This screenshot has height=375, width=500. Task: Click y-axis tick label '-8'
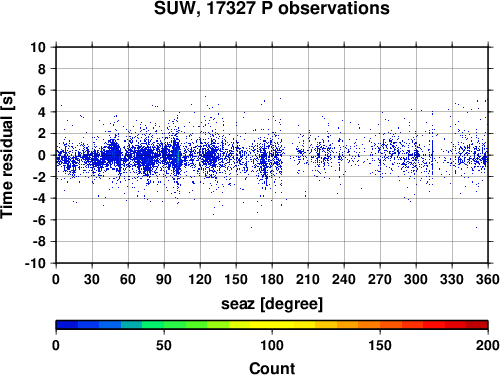tap(39, 242)
